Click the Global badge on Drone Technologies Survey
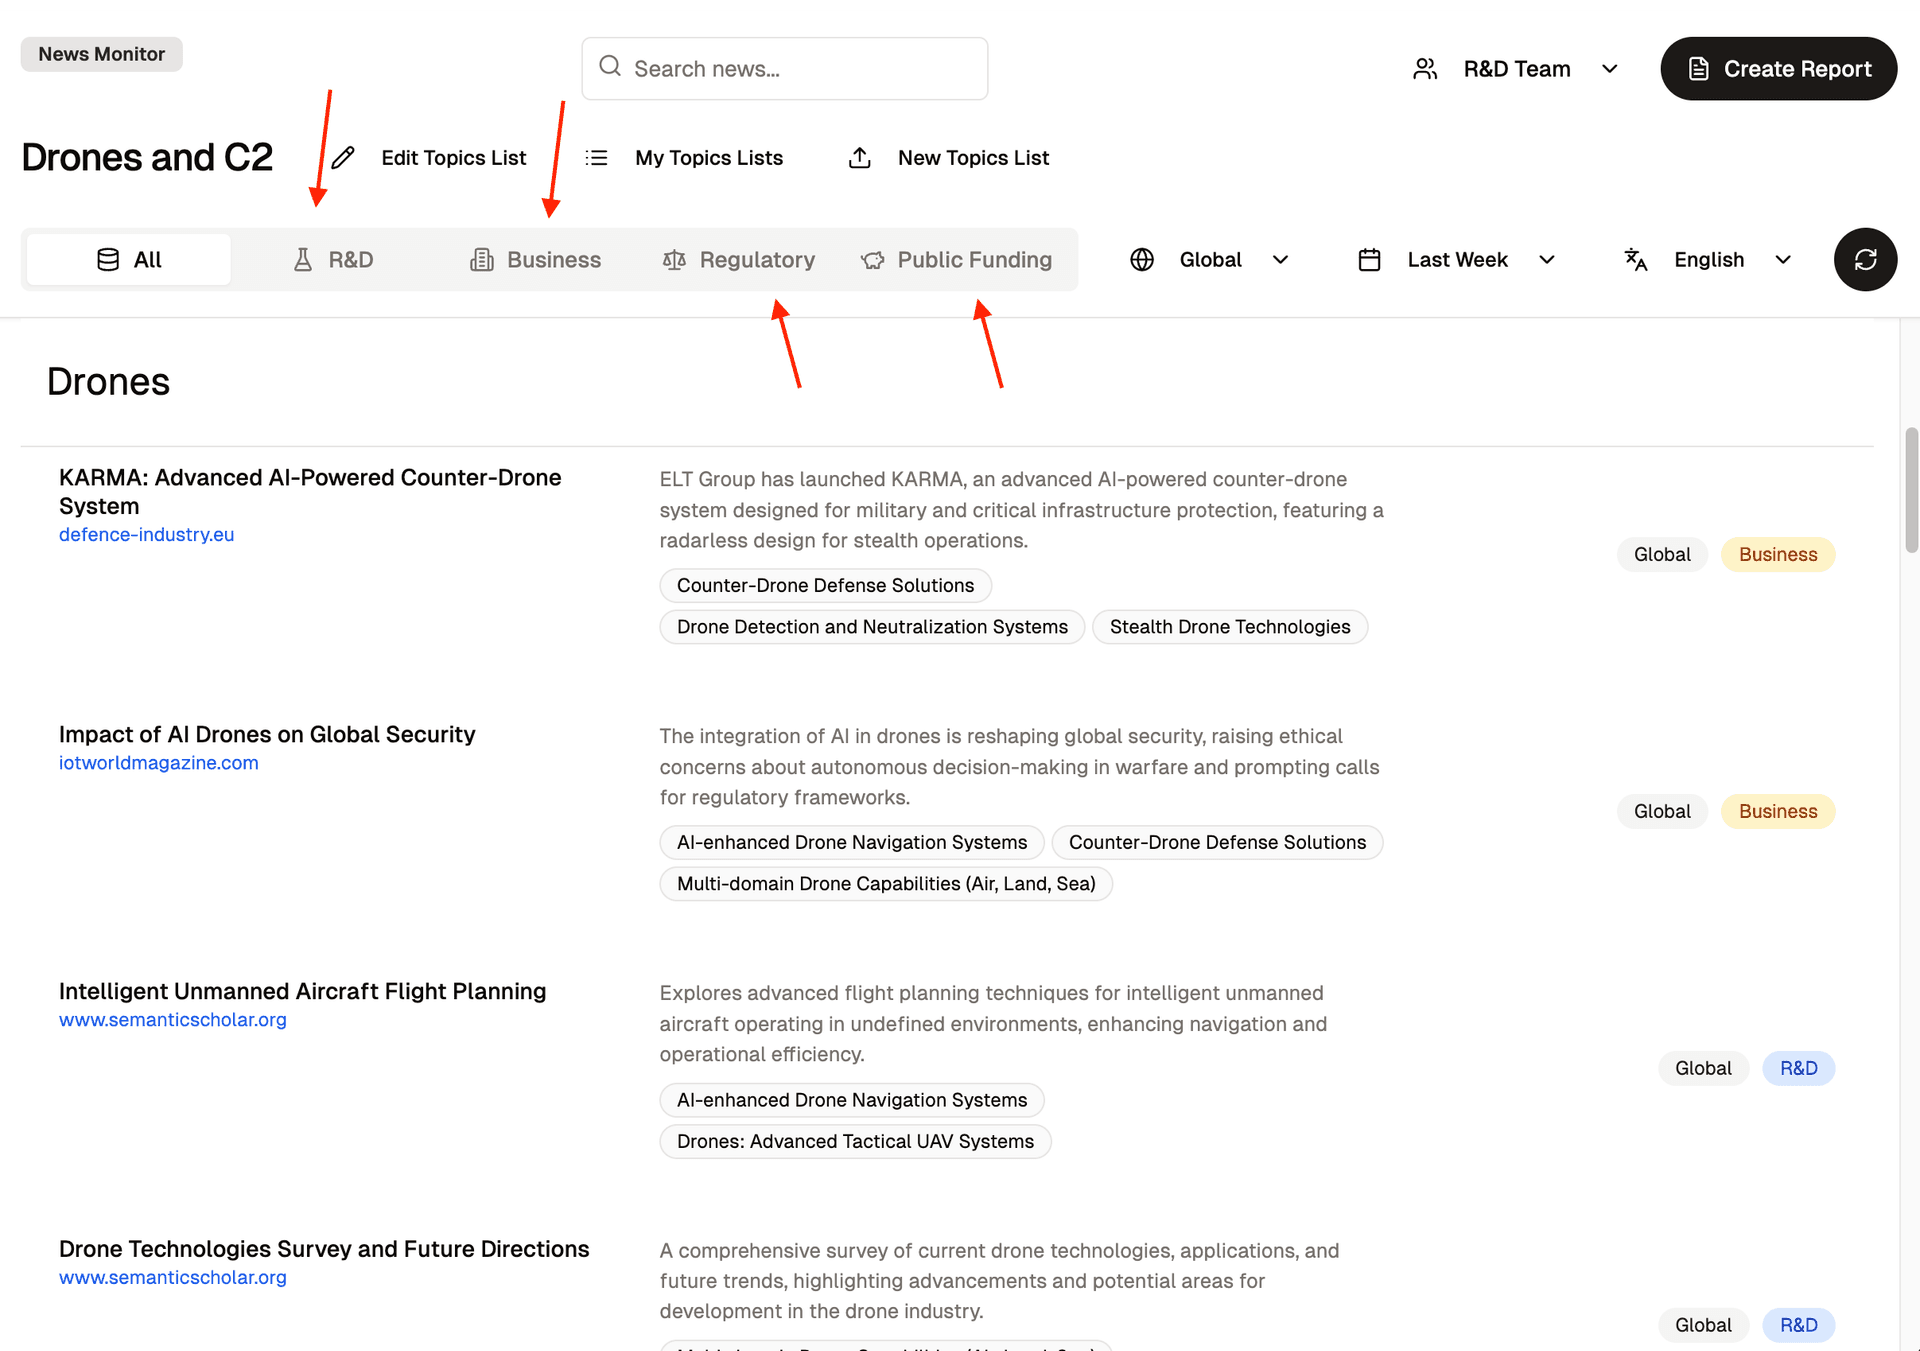Viewport: 1920px width, 1351px height. tap(1703, 1326)
